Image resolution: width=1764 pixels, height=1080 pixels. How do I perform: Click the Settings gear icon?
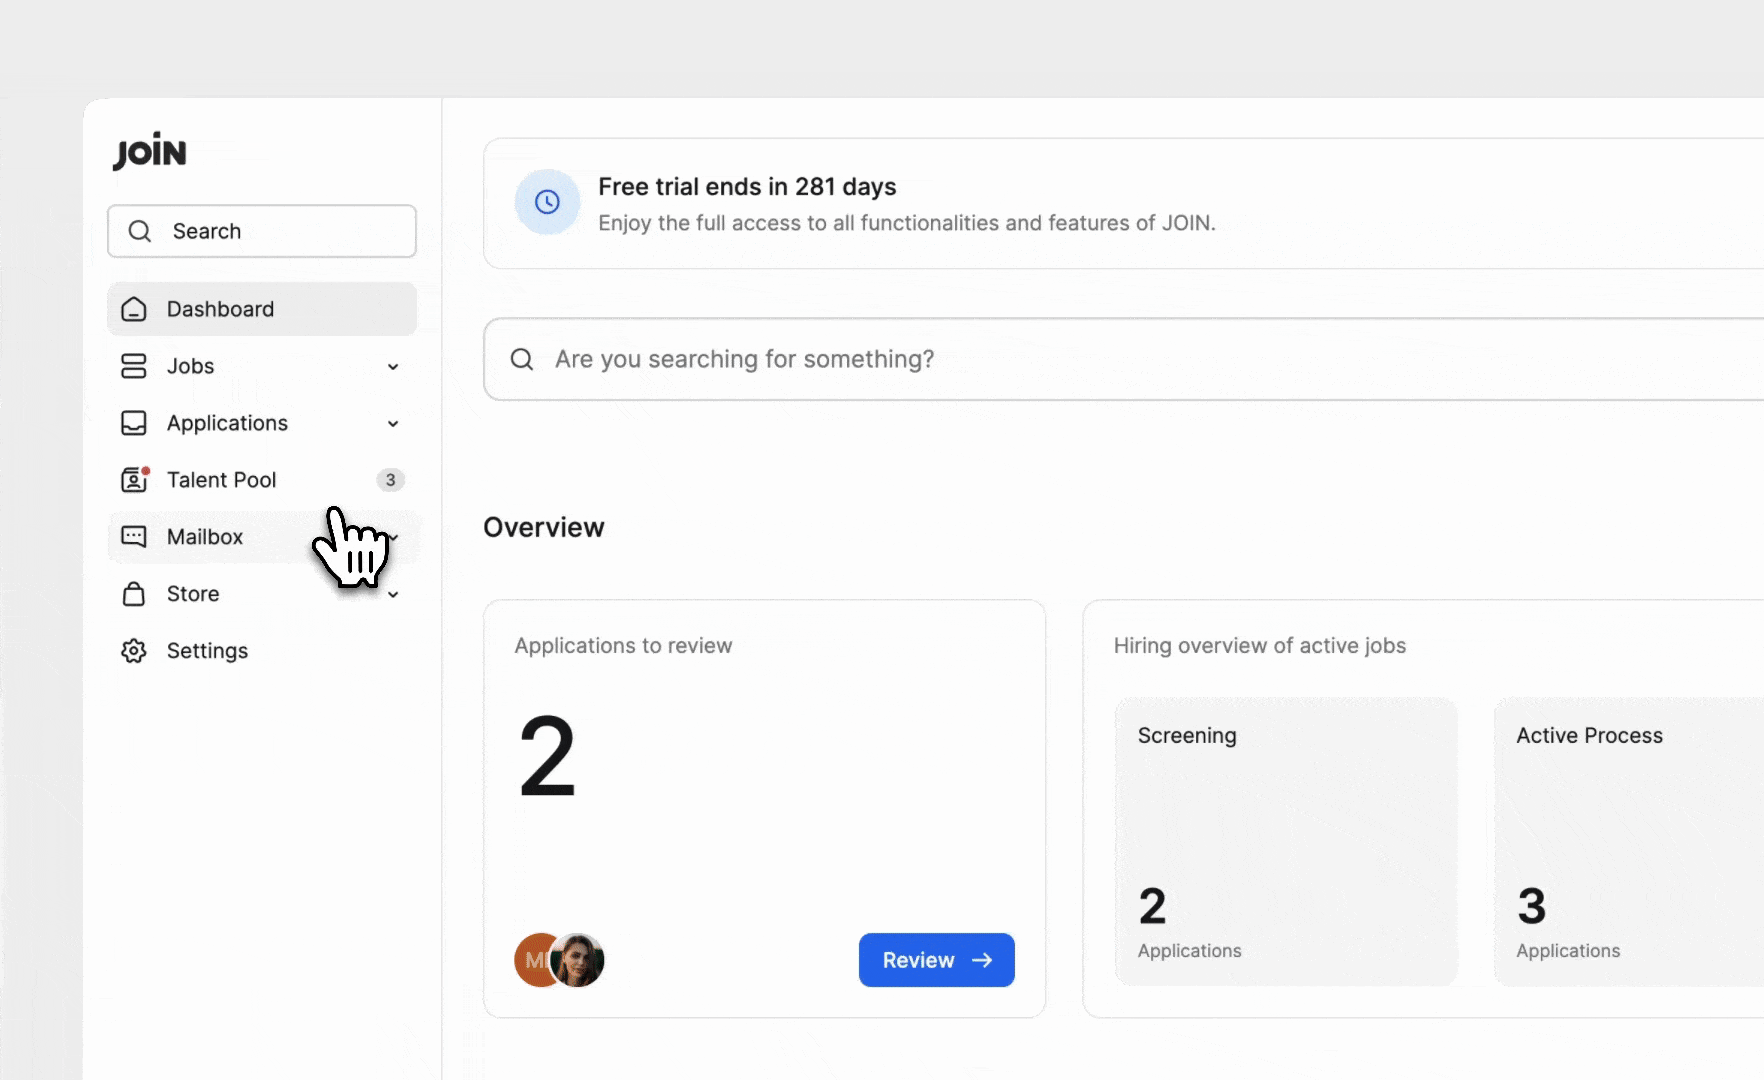coord(134,651)
